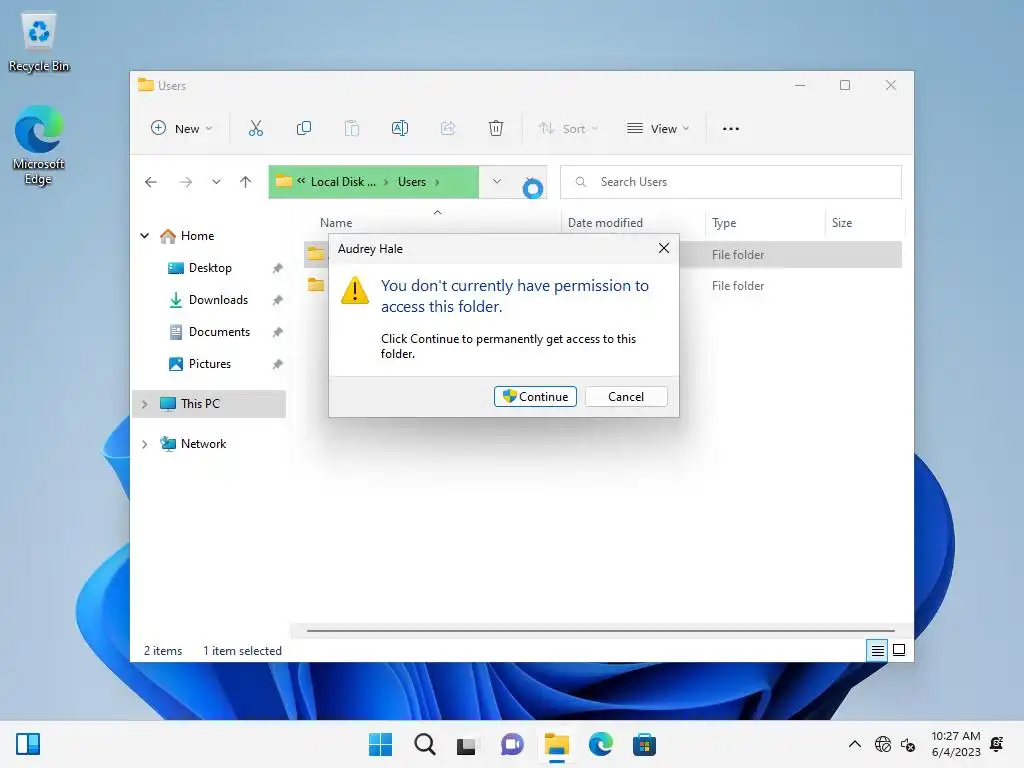
Task: Click the Copy icon in toolbar
Action: pyautogui.click(x=304, y=129)
